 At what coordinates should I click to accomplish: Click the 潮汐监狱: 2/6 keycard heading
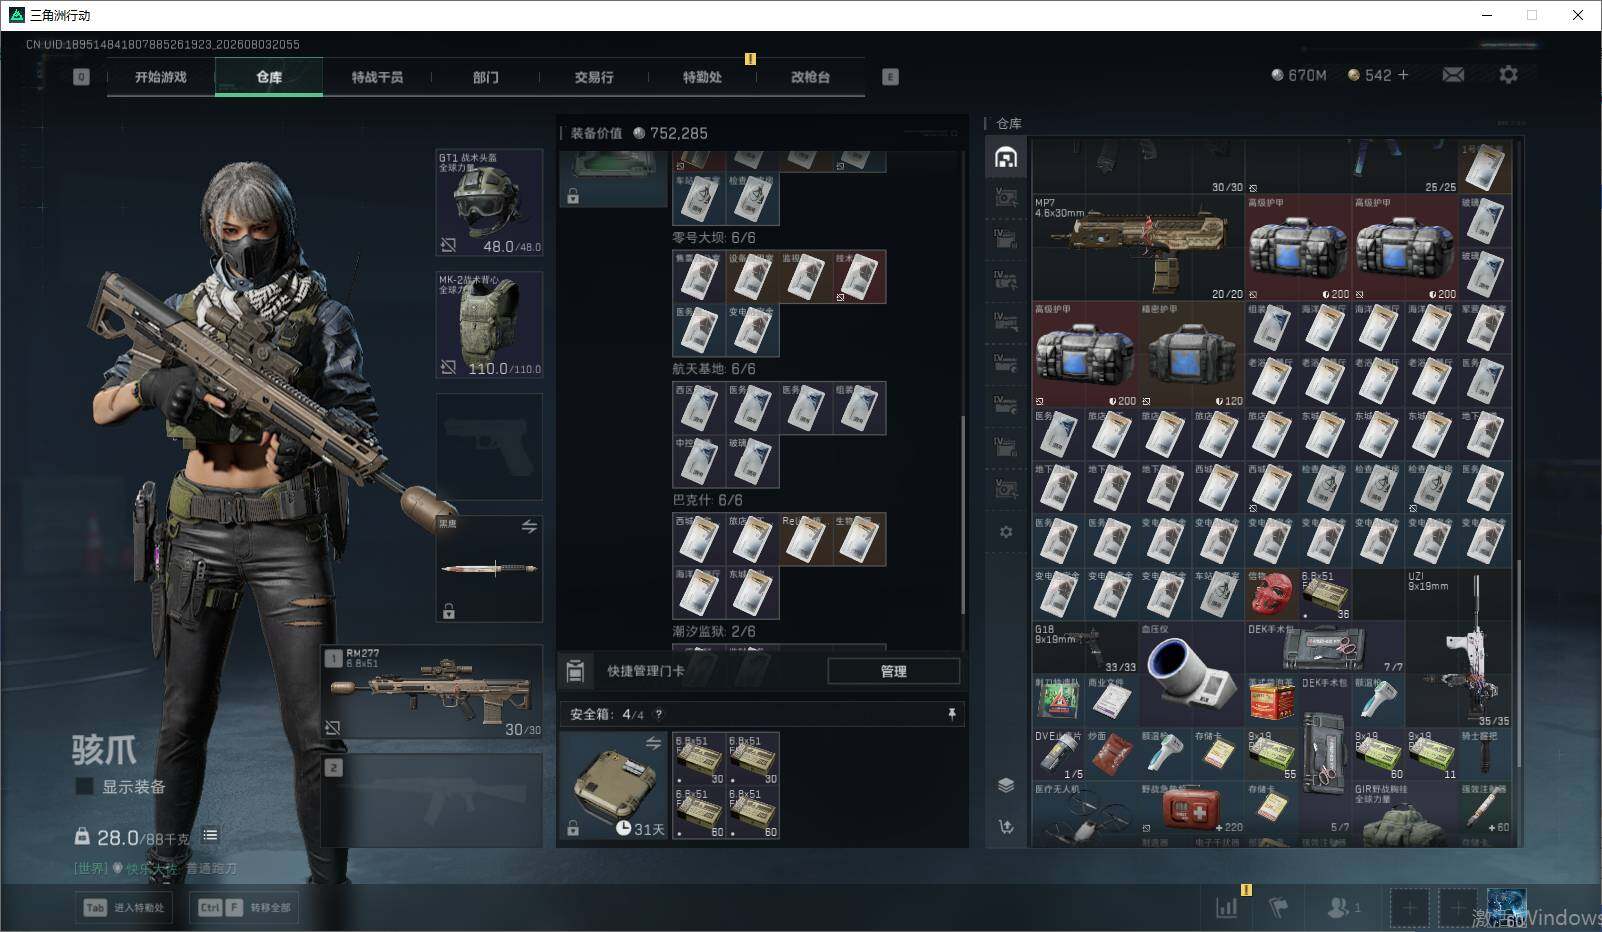pyautogui.click(x=714, y=631)
